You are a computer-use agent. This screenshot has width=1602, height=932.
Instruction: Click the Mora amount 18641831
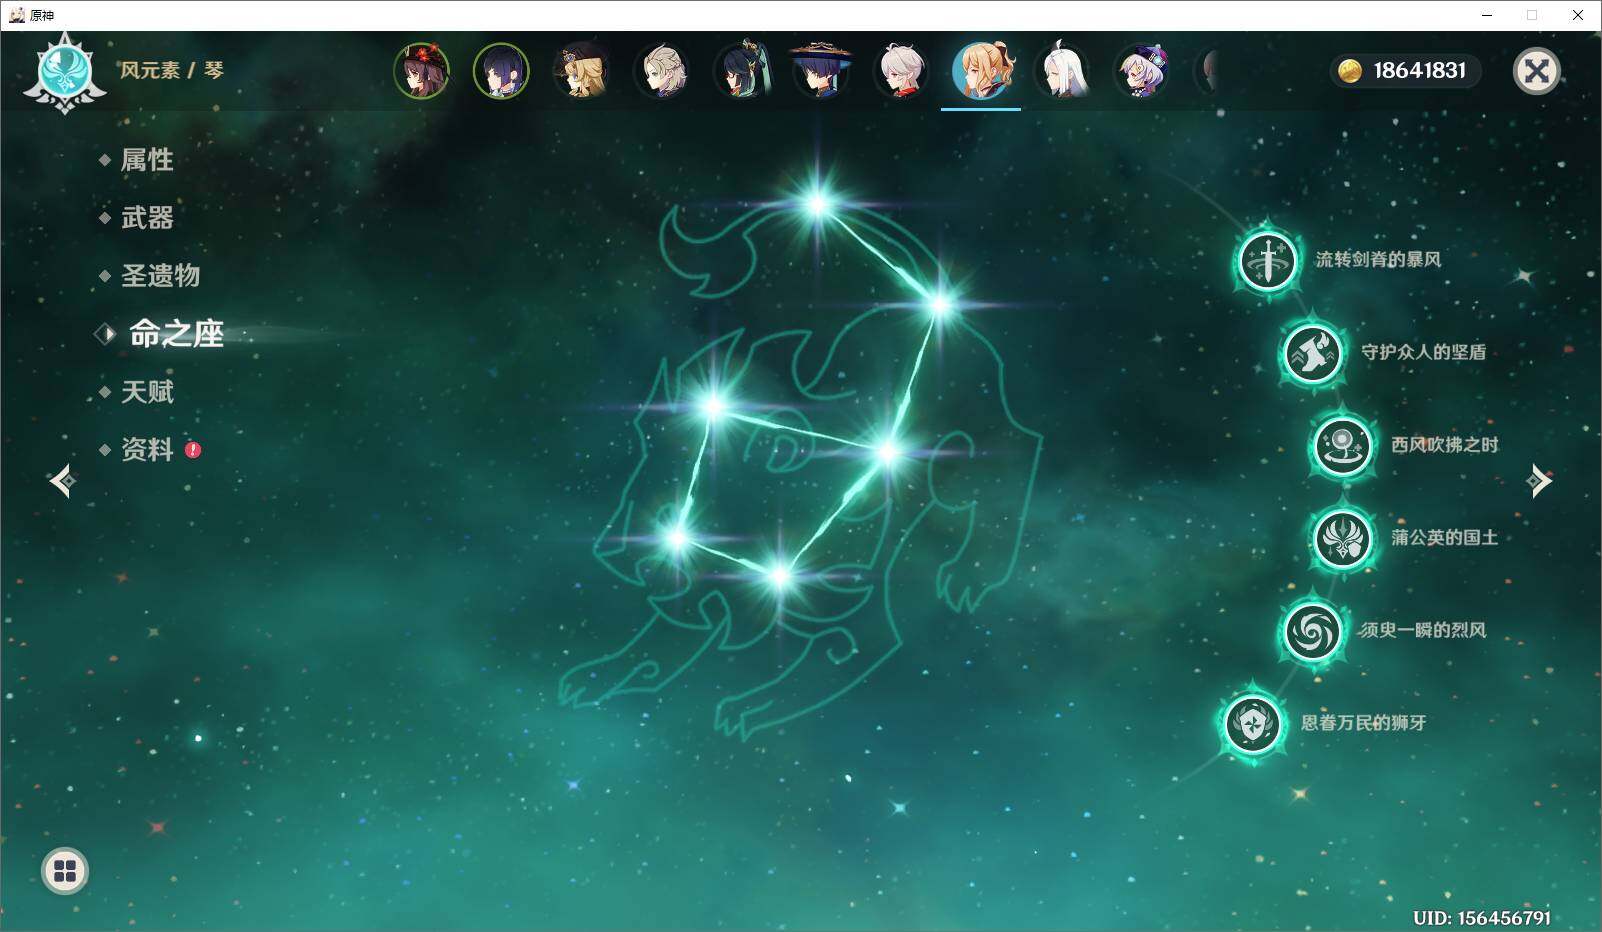click(1419, 71)
